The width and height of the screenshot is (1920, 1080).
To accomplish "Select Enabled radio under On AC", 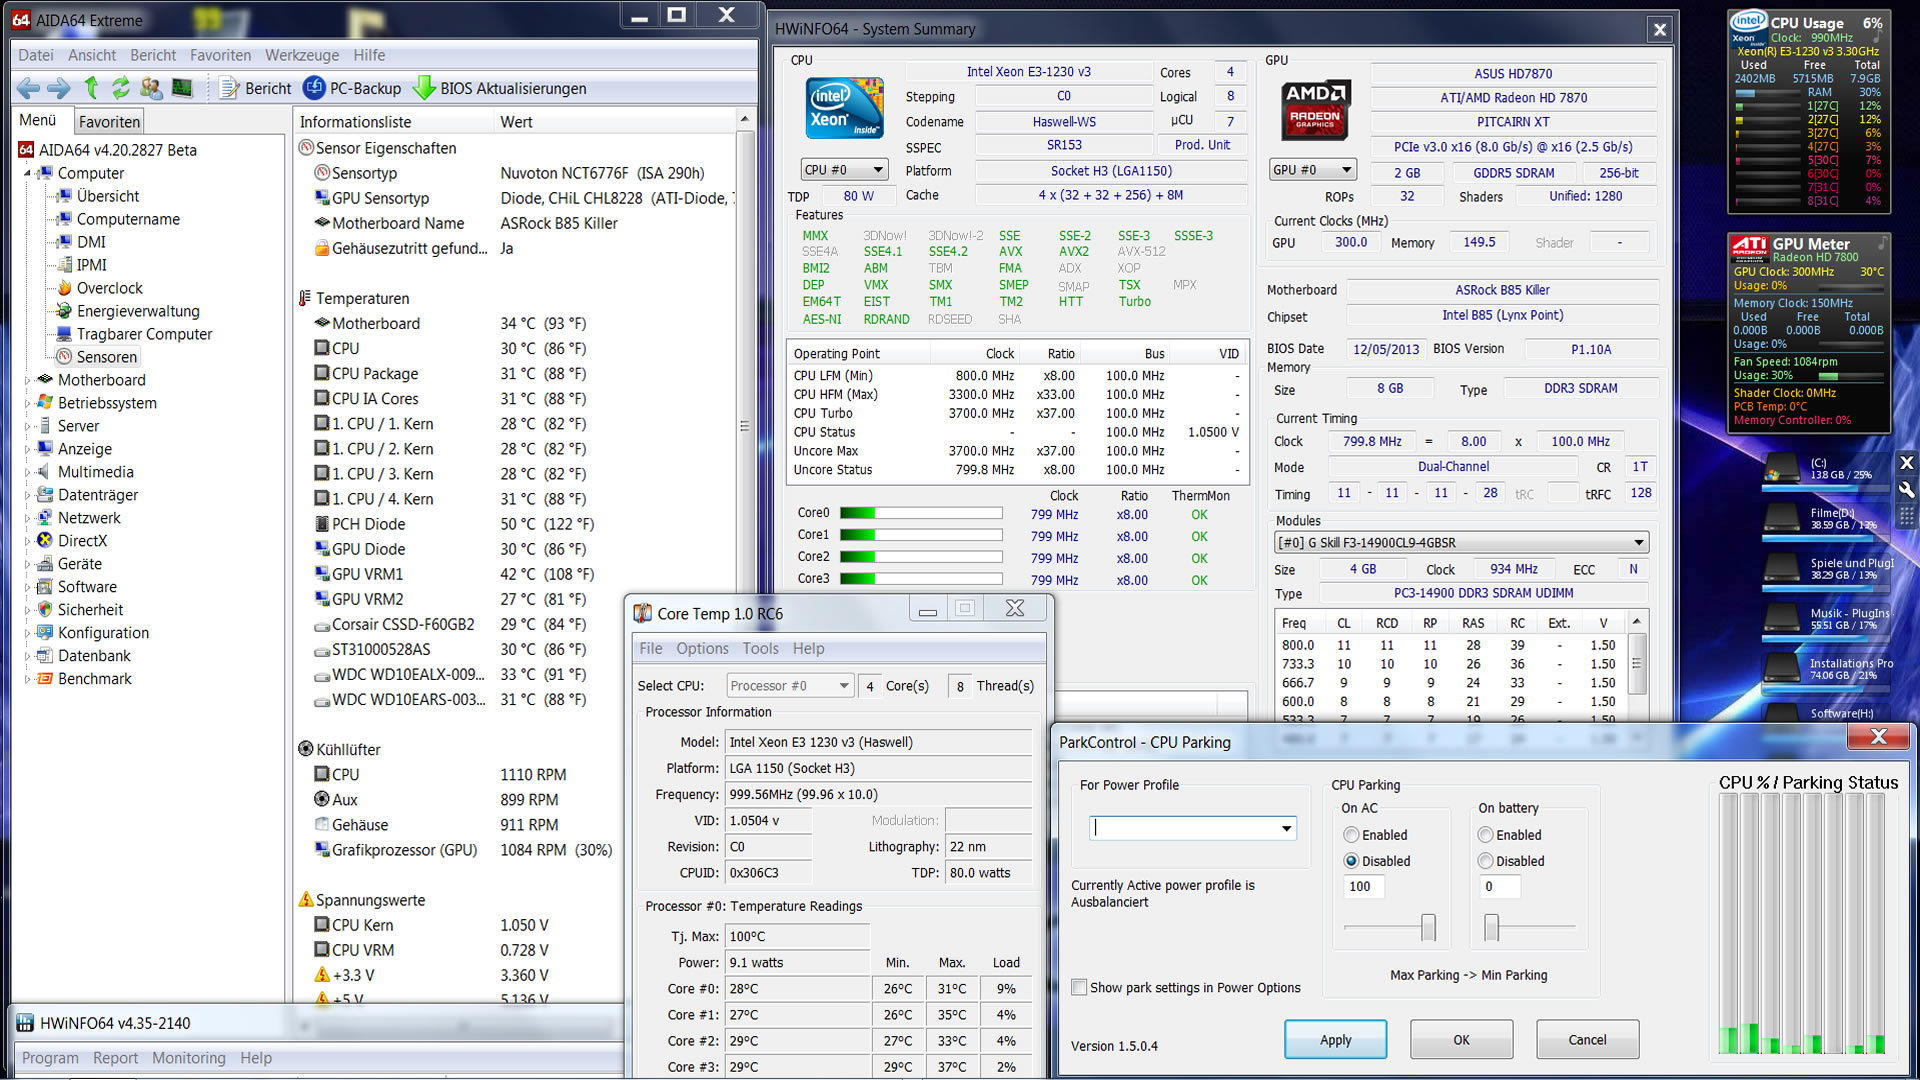I will tap(1352, 835).
